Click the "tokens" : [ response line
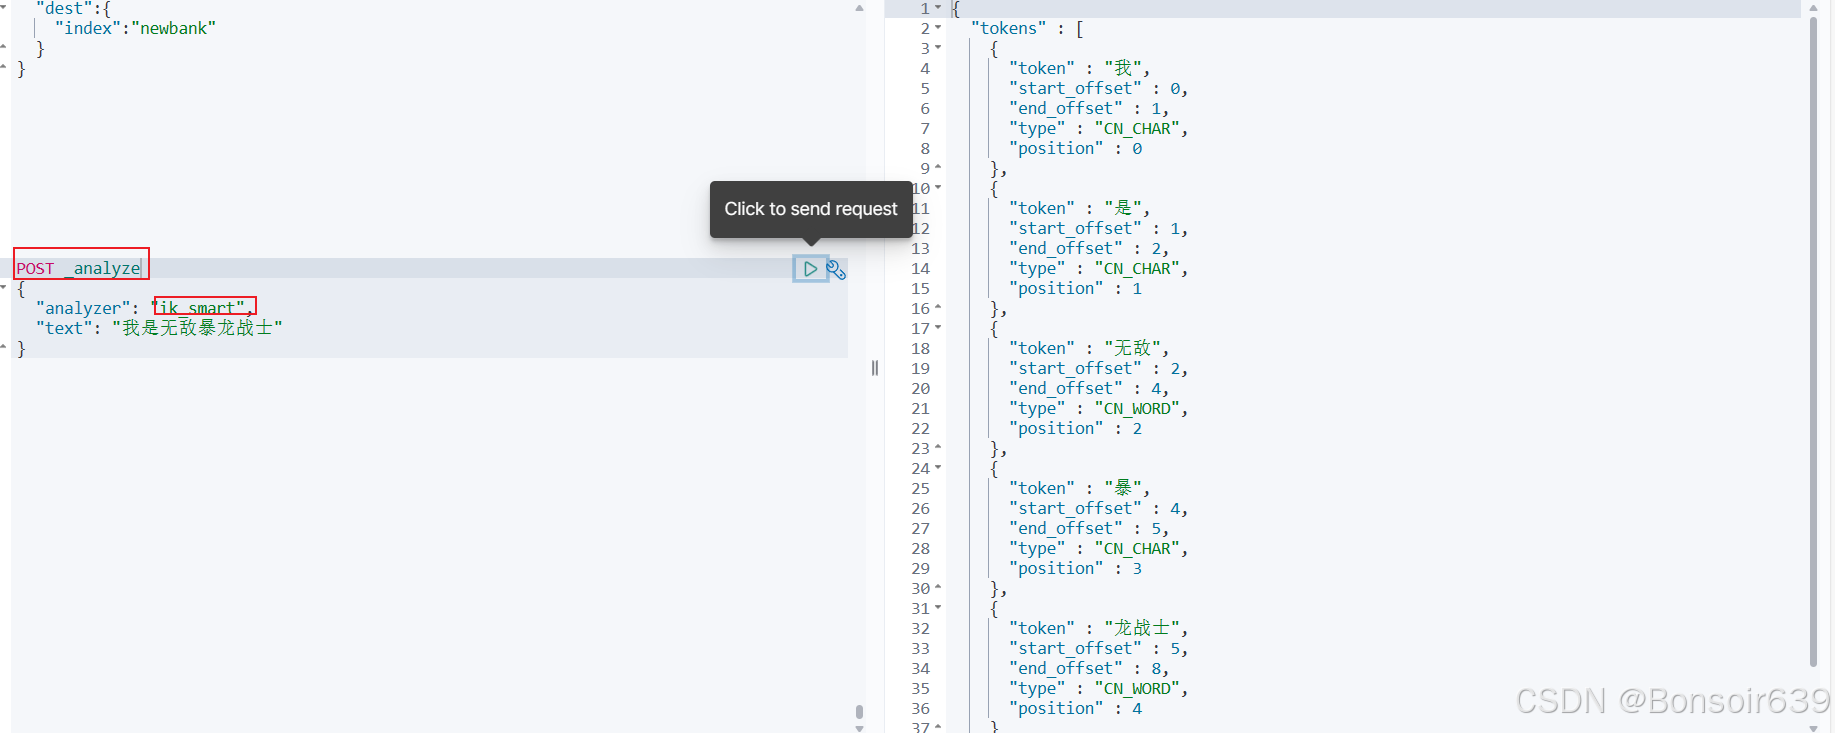Viewport: 1835px width, 733px height. [x=1027, y=28]
